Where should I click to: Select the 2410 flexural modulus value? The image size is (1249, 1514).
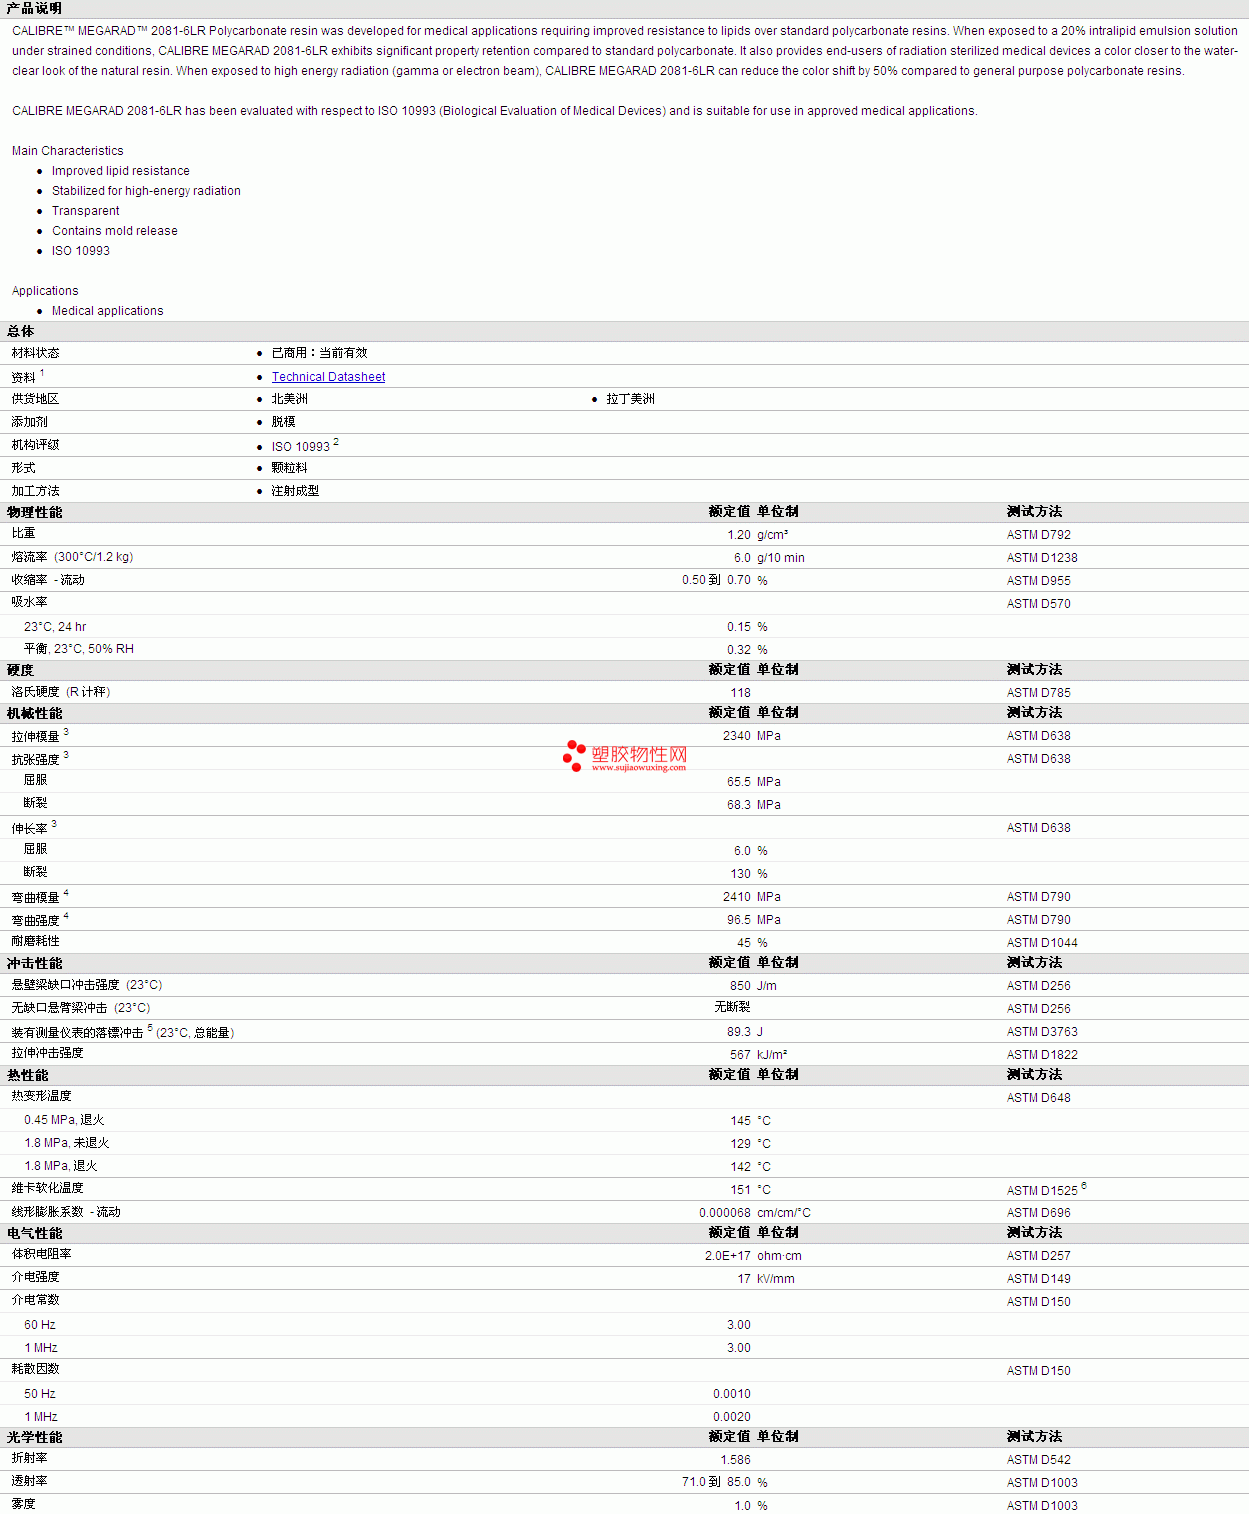pos(737,897)
